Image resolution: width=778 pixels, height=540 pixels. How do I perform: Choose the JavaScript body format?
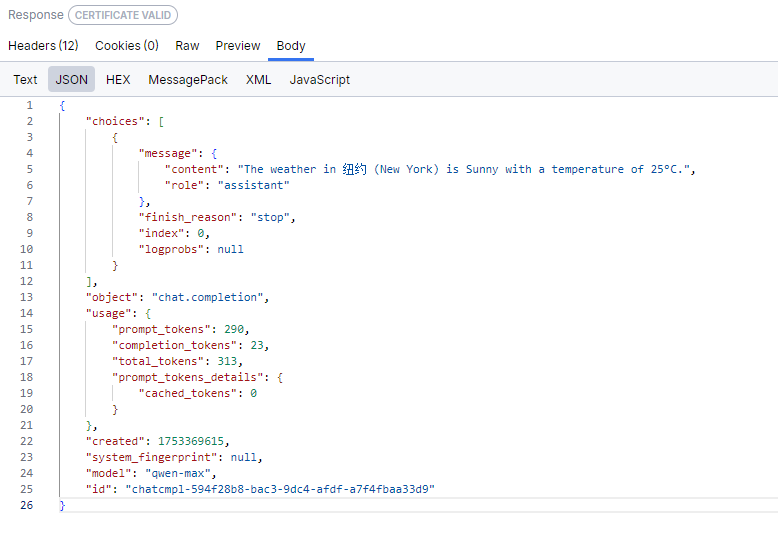[x=320, y=79]
